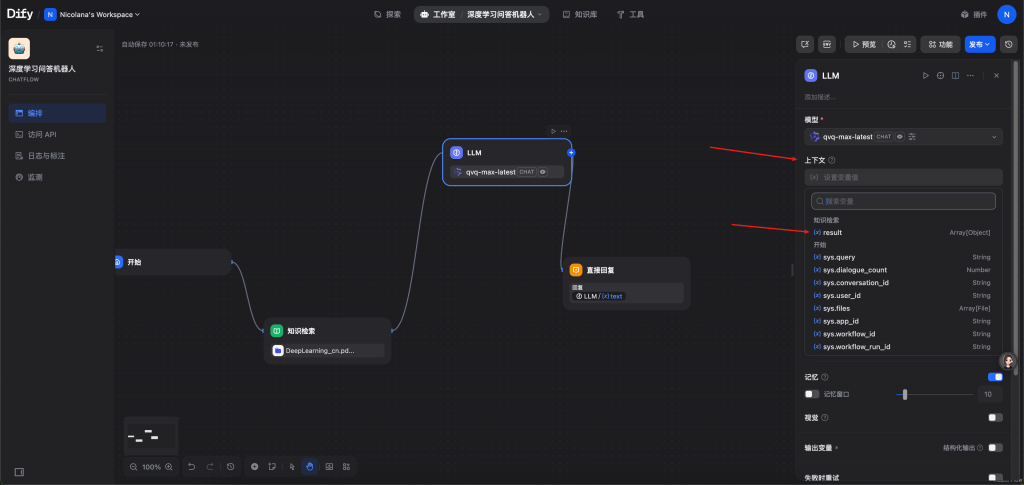The width and height of the screenshot is (1024, 485).
Task: Open the 发布 publish dropdown
Action: coord(980,44)
